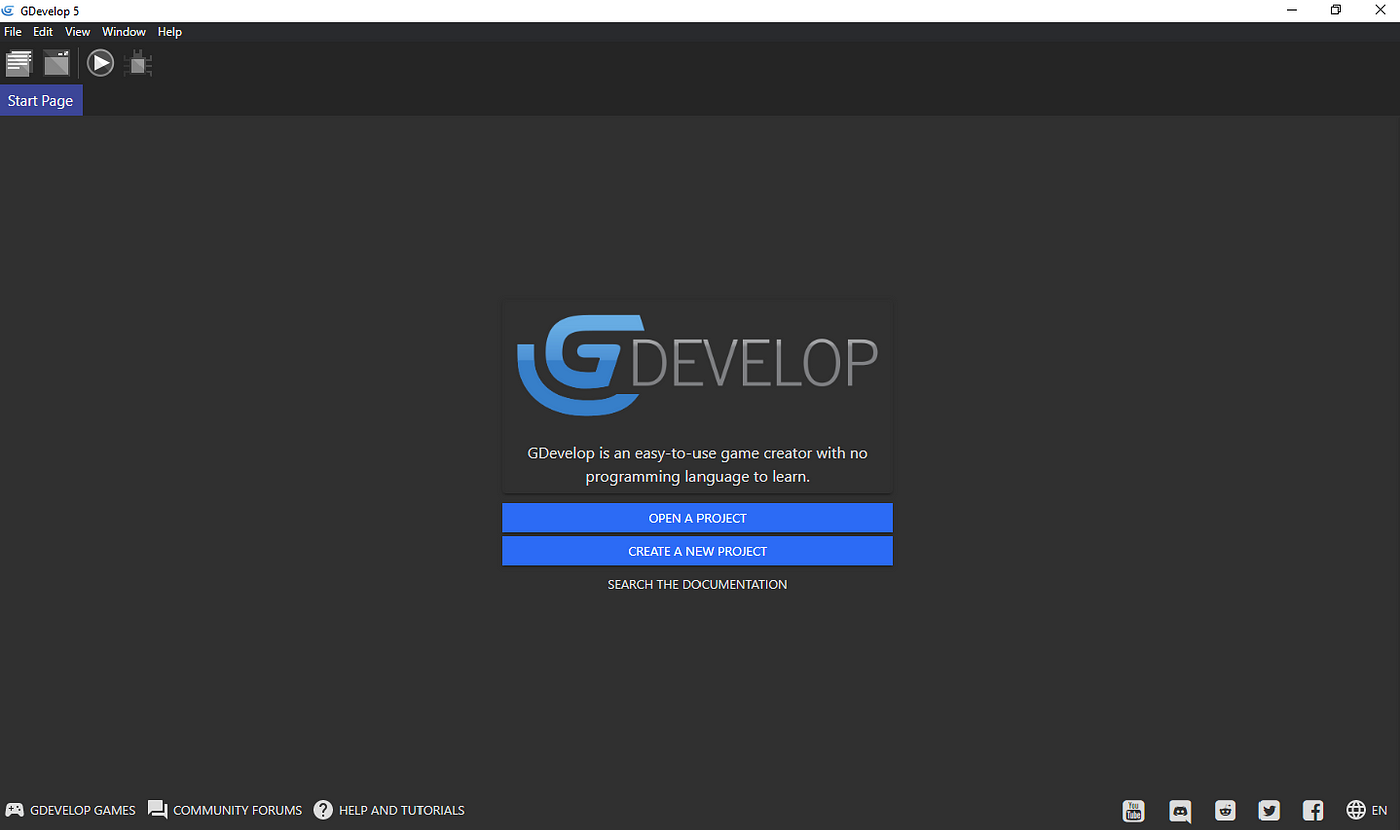Open the Discord server icon

(1180, 811)
